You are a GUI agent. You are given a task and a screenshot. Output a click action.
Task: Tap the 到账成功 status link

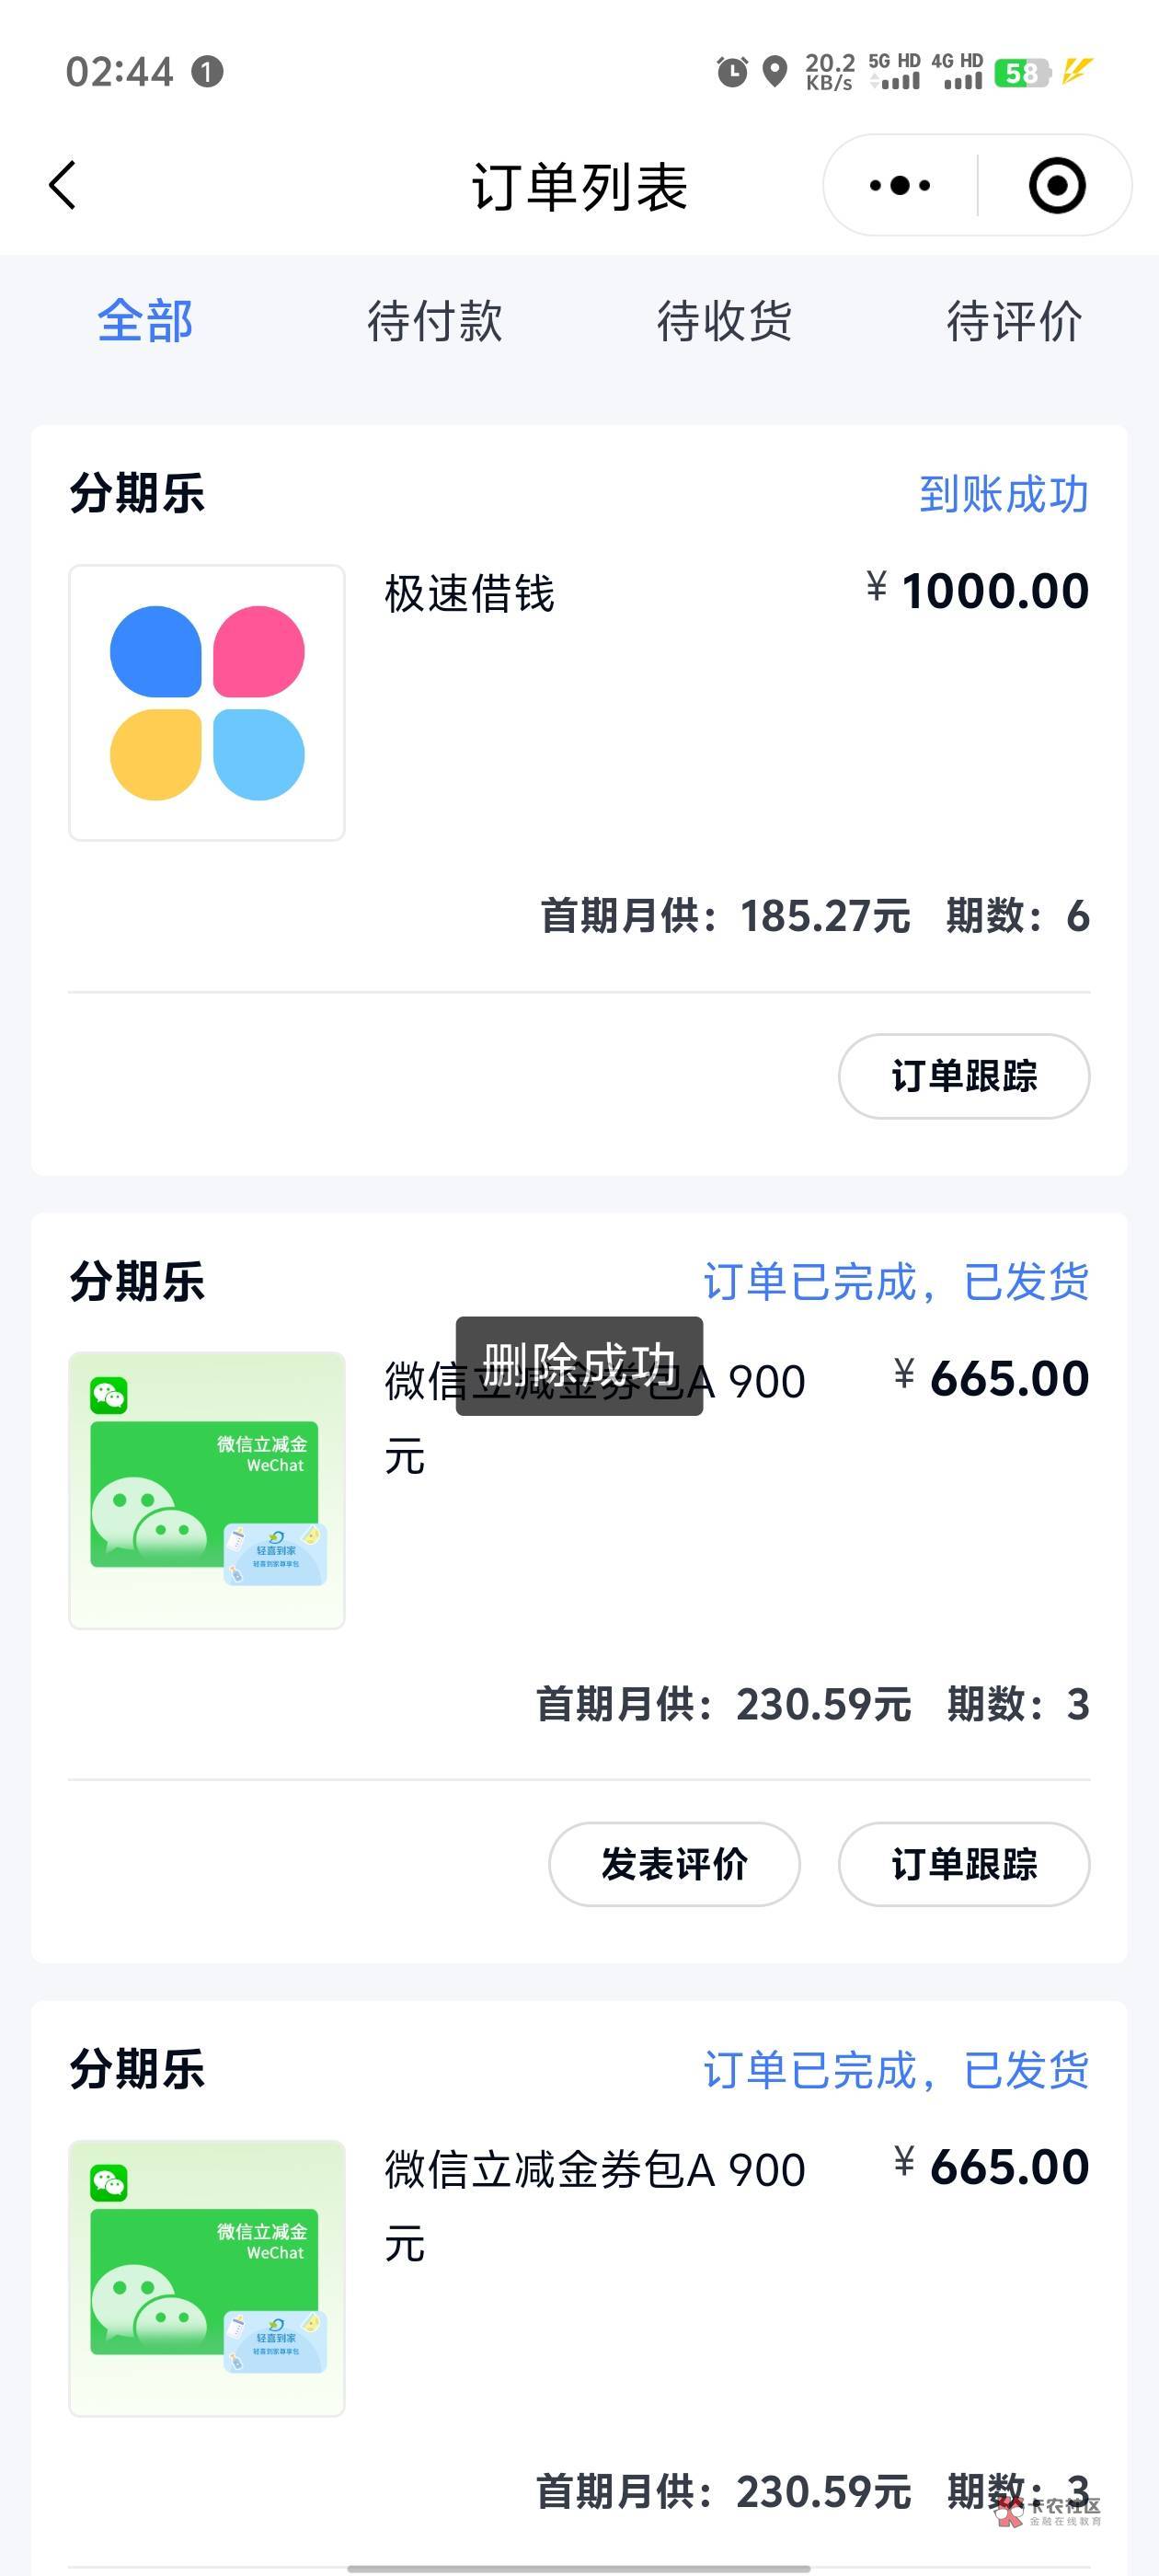(x=1003, y=494)
